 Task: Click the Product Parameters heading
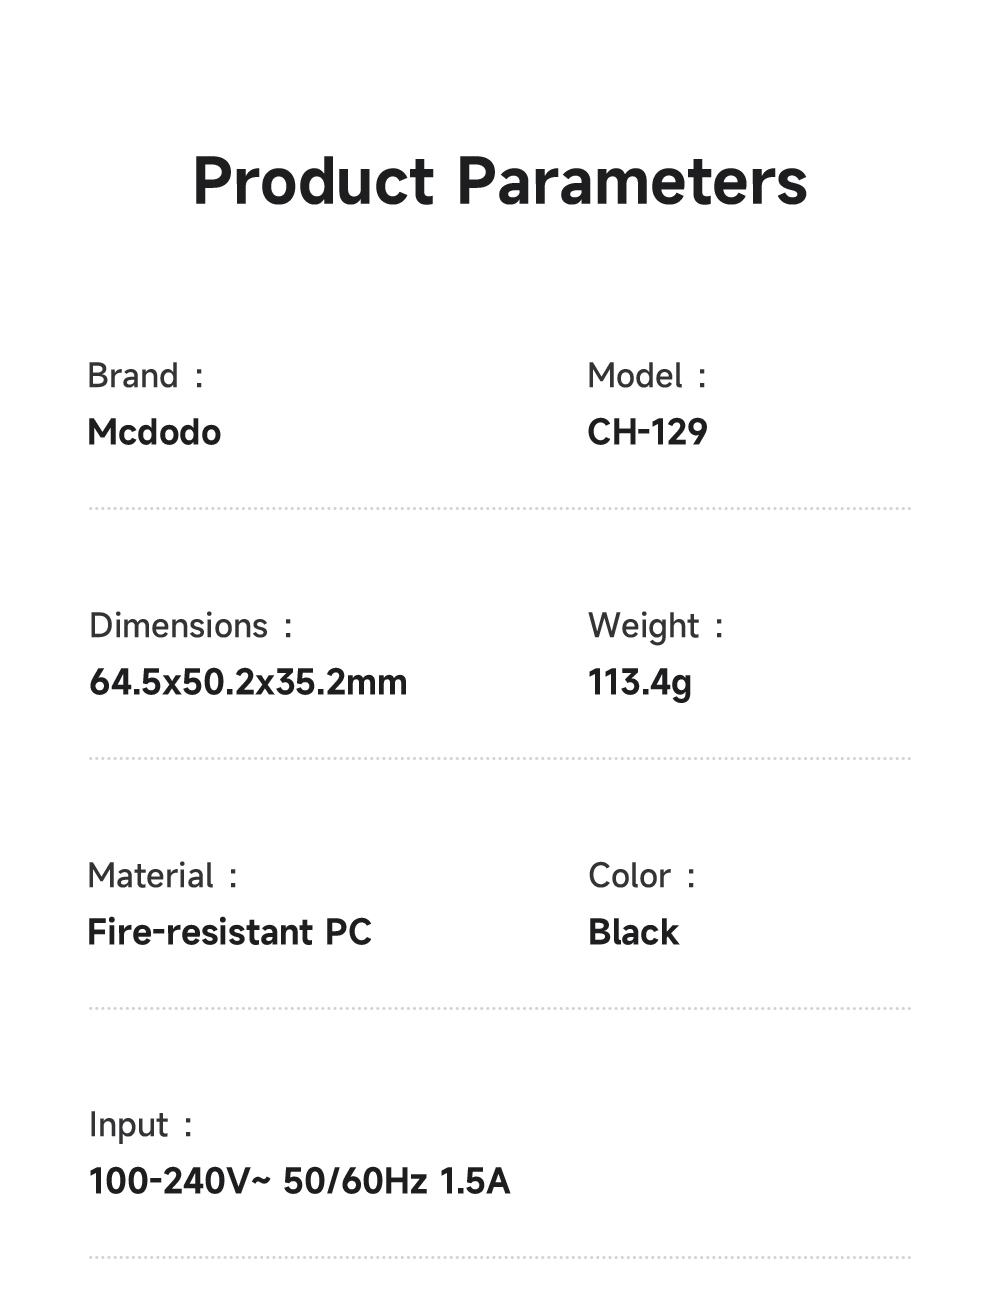click(499, 182)
